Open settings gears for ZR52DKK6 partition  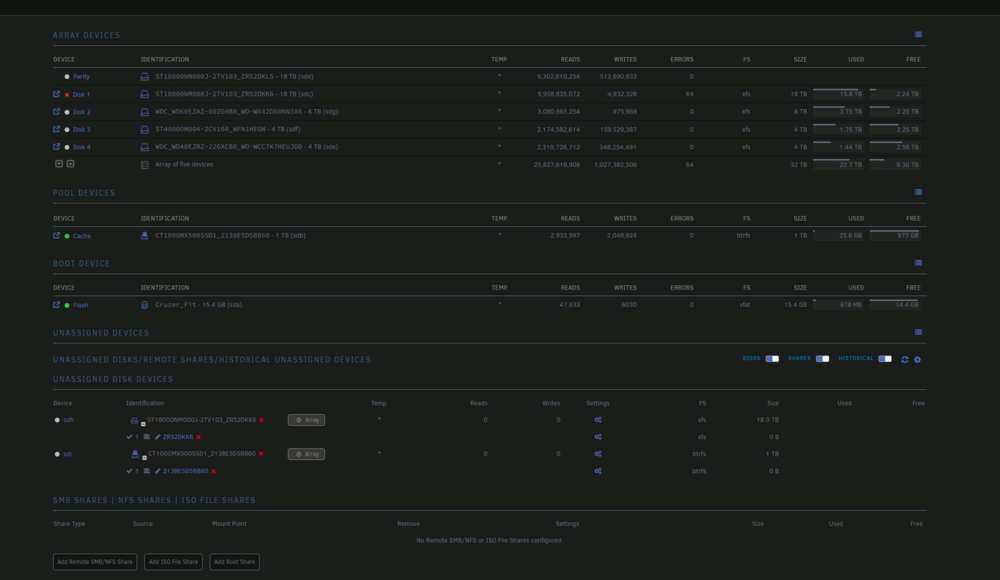pos(598,437)
